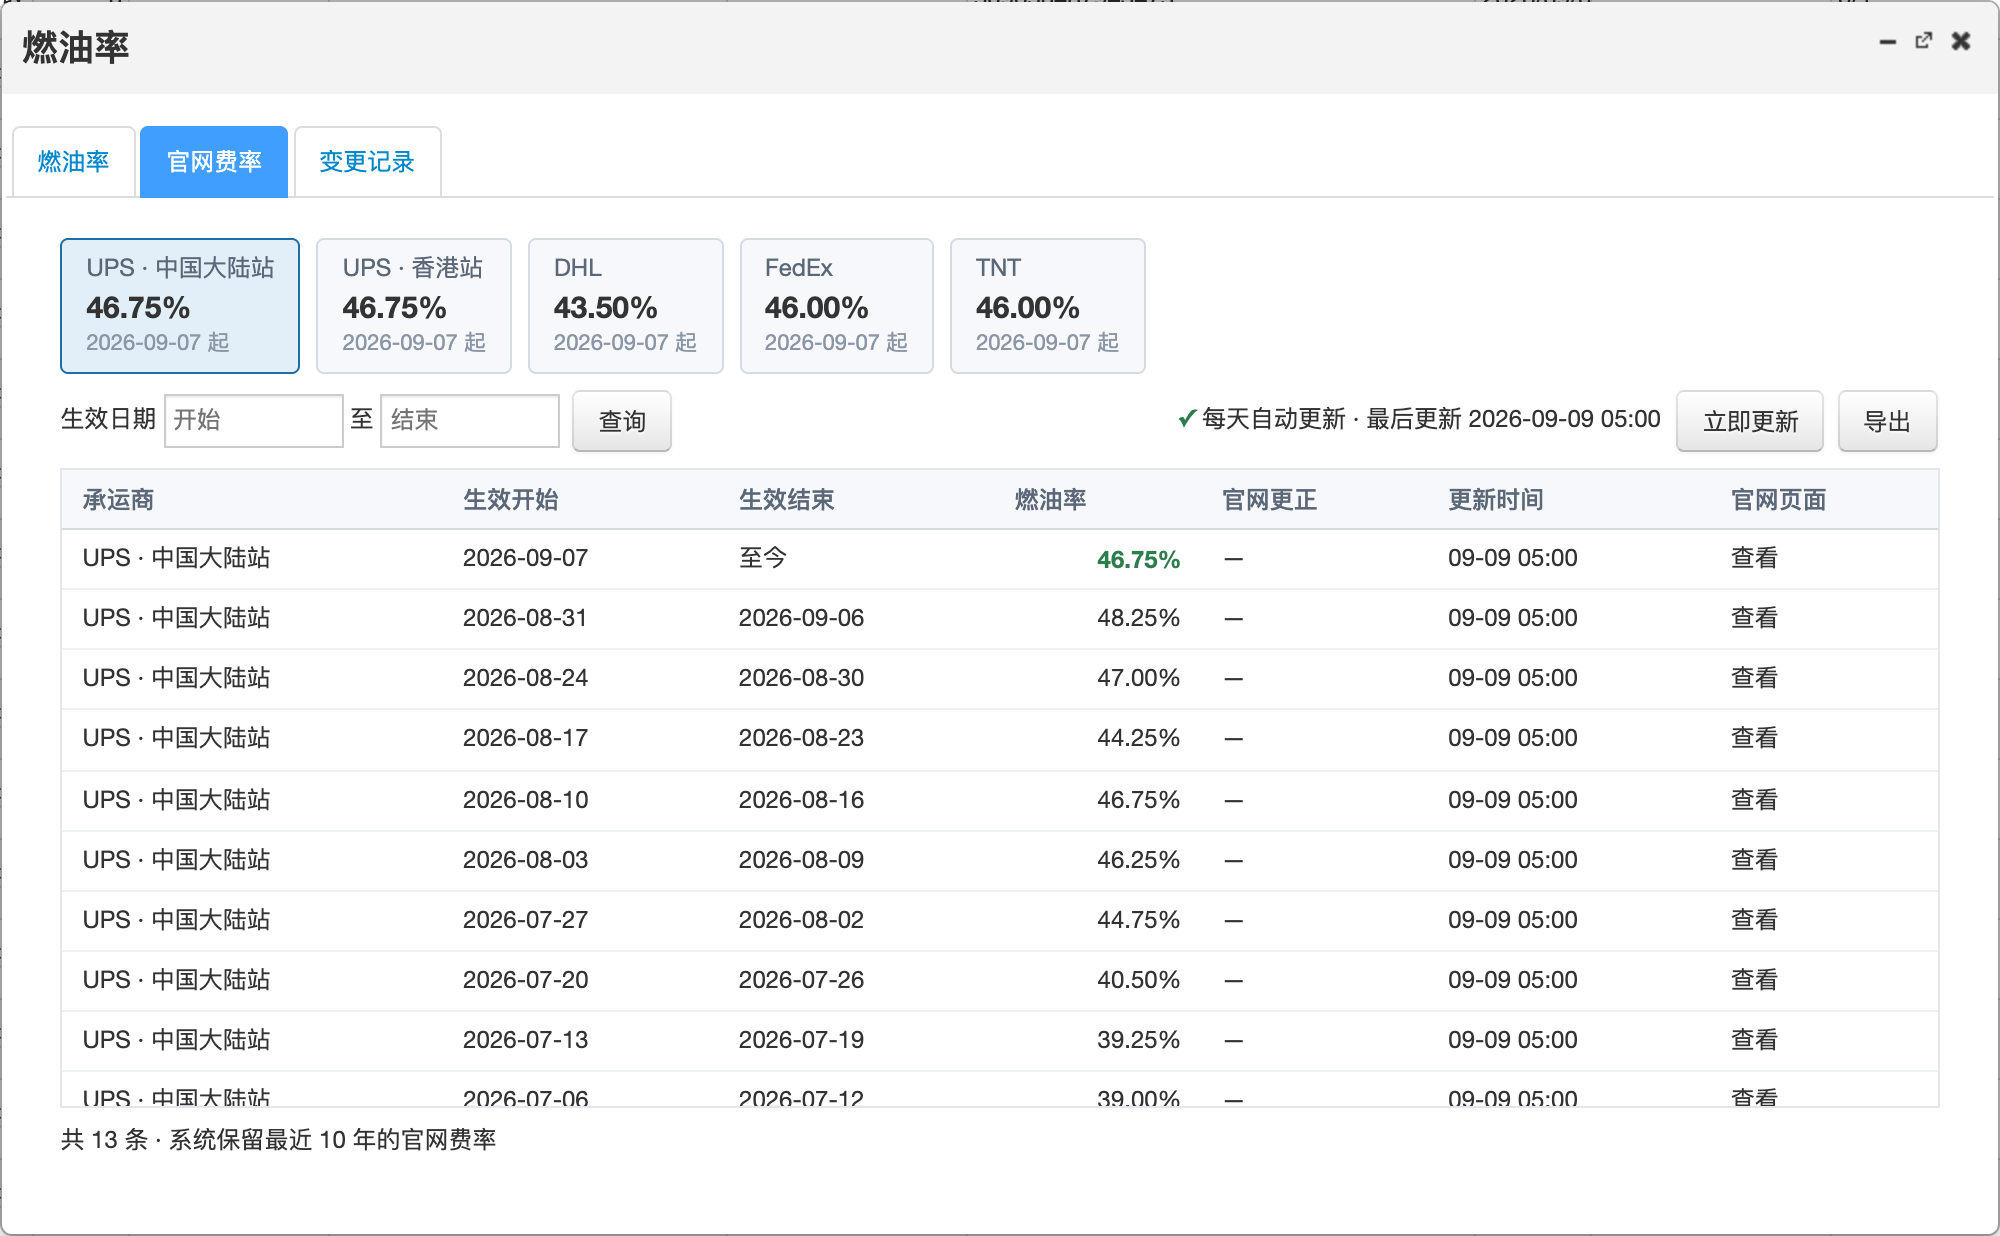Click the 44.25% rate cell

(1138, 738)
